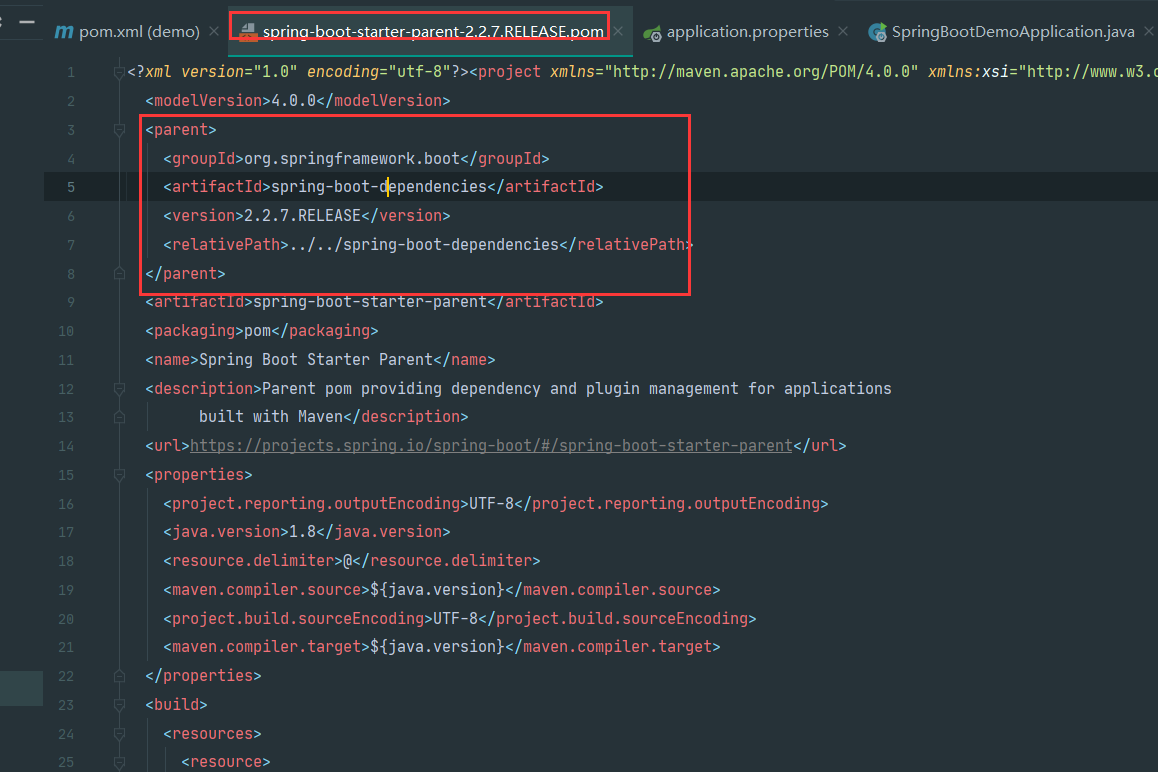Viewport: 1158px width, 772px height.
Task: Click UTF-8 in project.reporting.outputEncoding line
Action: click(491, 504)
